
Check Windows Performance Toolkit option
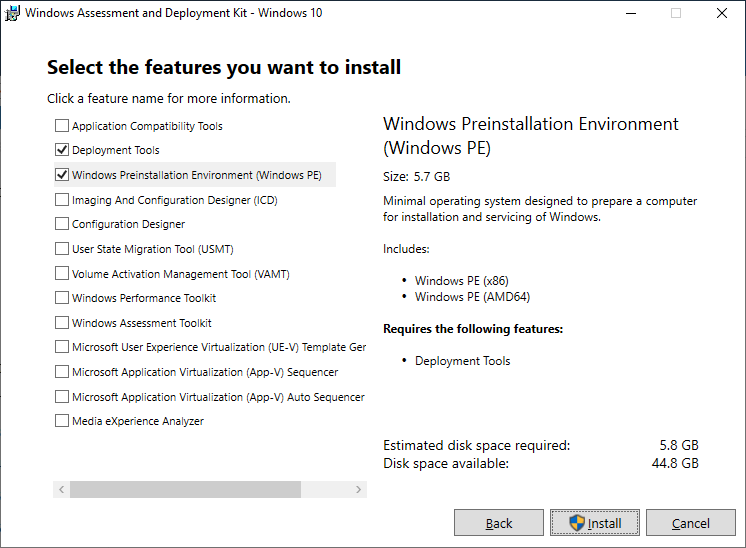tap(62, 297)
